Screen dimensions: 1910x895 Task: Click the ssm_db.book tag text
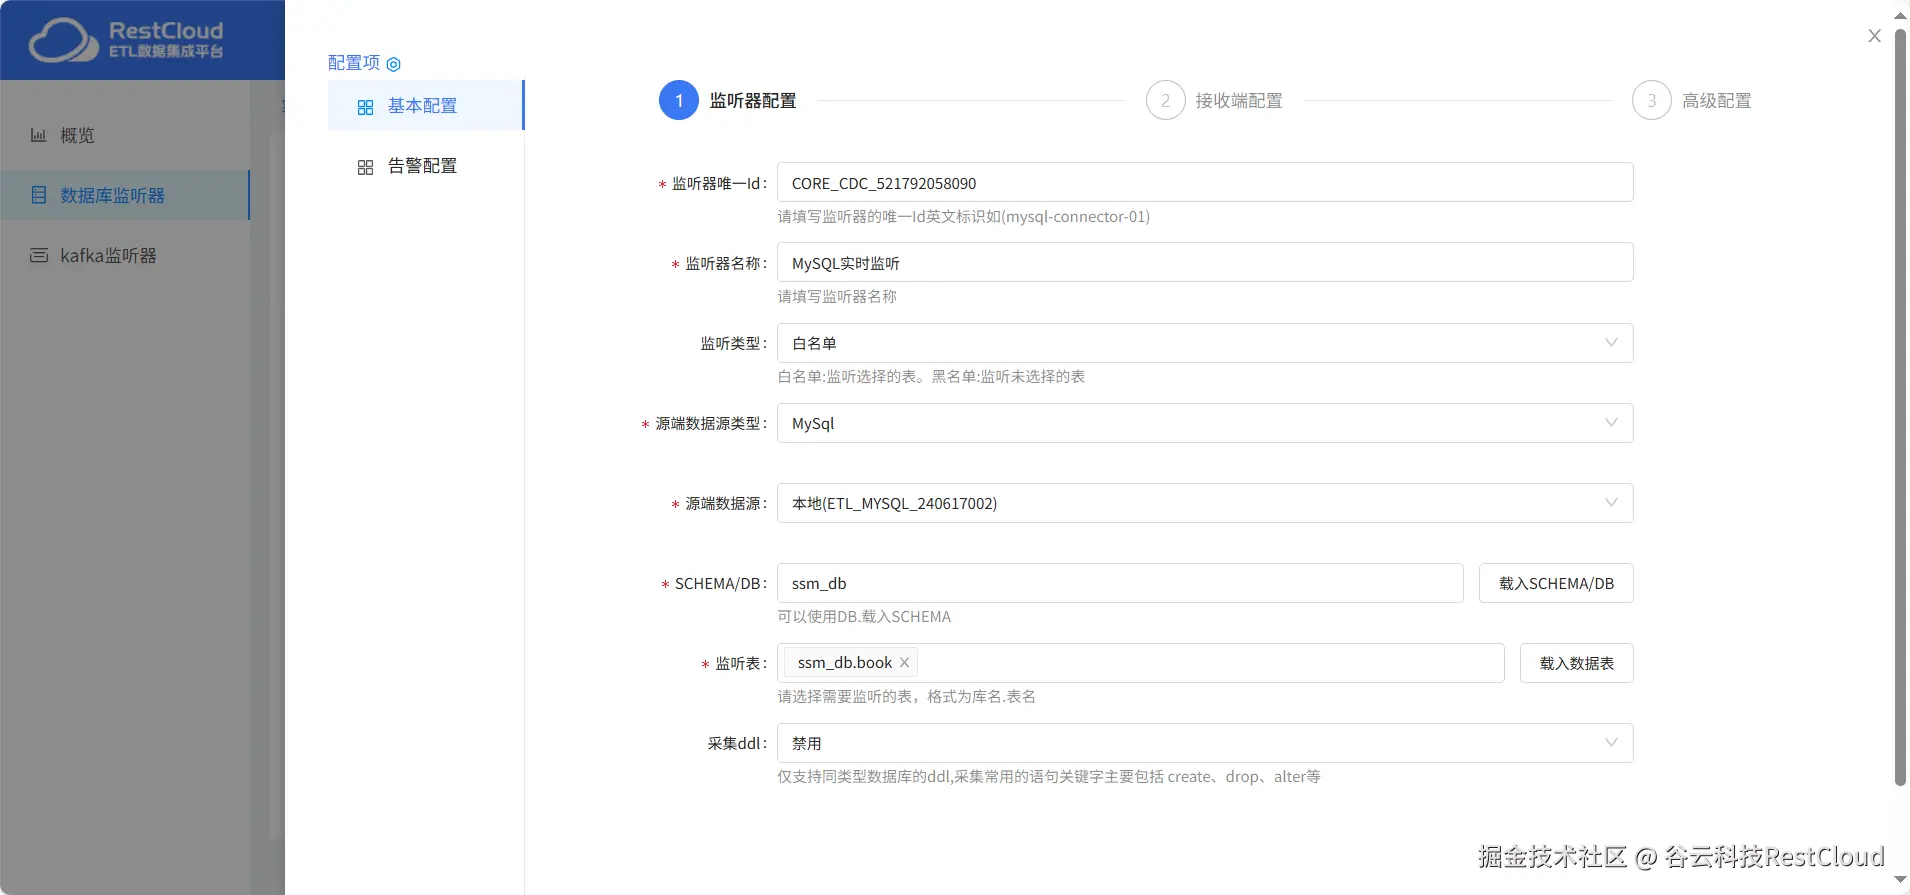coord(844,662)
